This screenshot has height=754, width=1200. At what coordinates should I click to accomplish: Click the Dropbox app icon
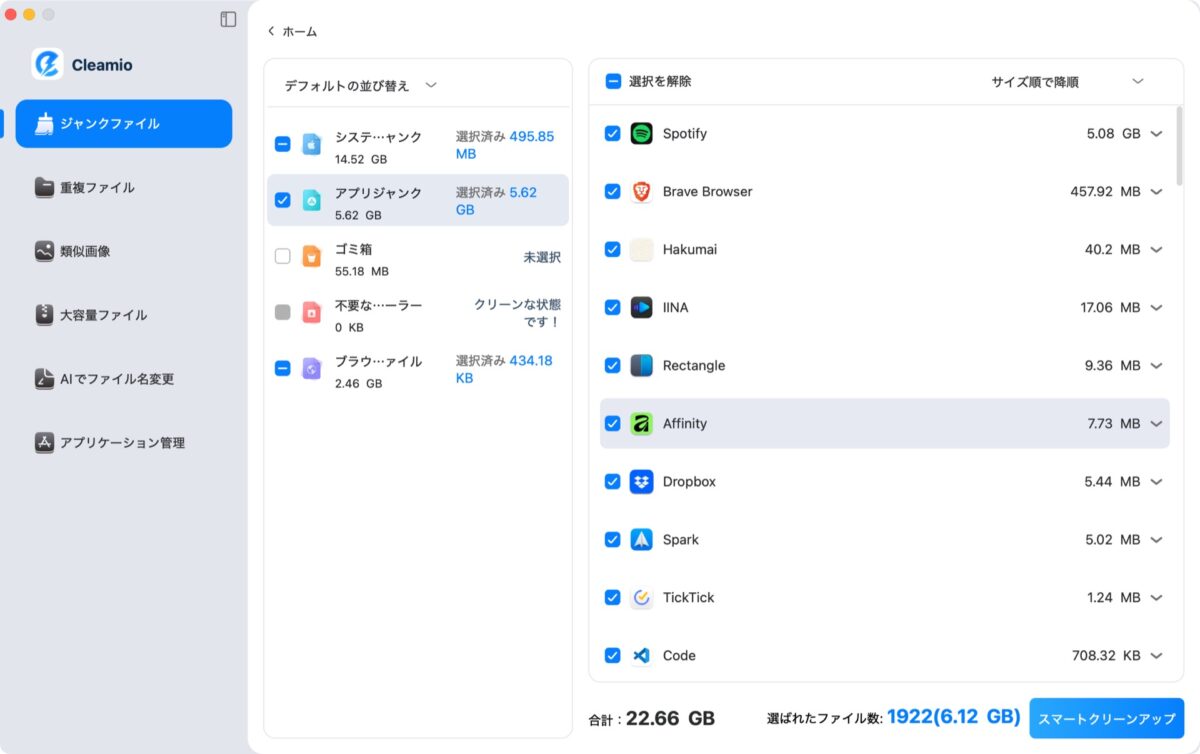pos(643,481)
